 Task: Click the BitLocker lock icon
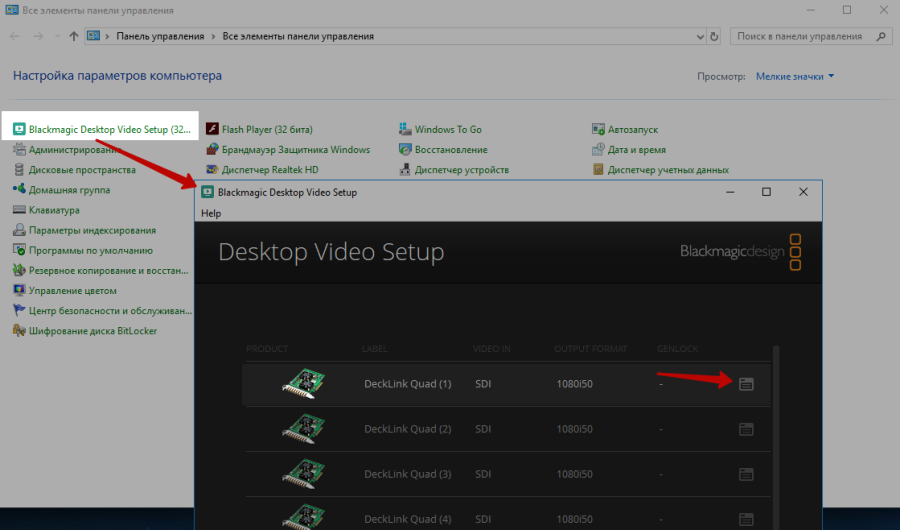[x=20, y=331]
